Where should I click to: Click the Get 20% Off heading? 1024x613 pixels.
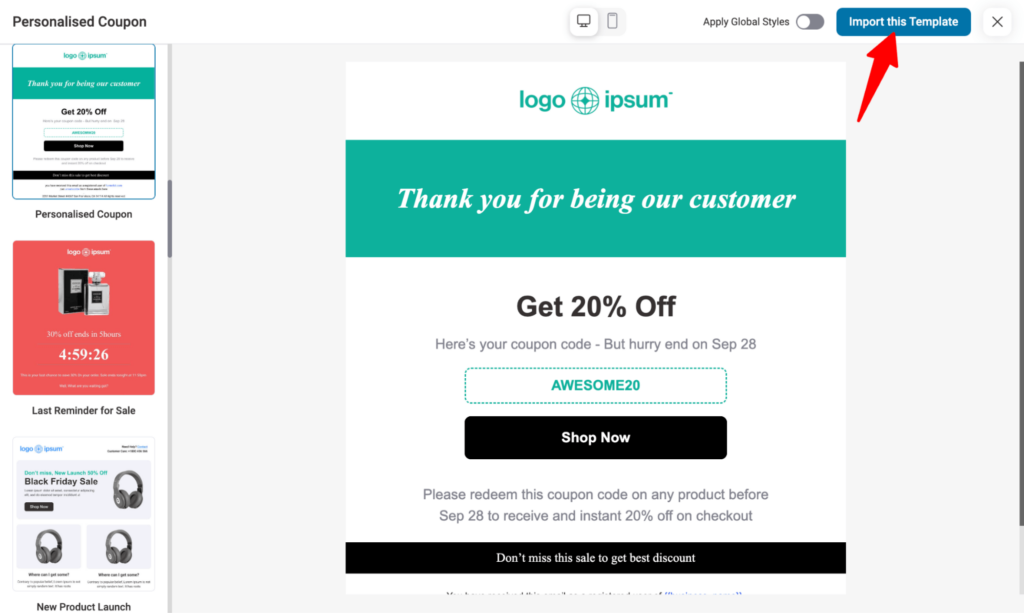(x=595, y=306)
